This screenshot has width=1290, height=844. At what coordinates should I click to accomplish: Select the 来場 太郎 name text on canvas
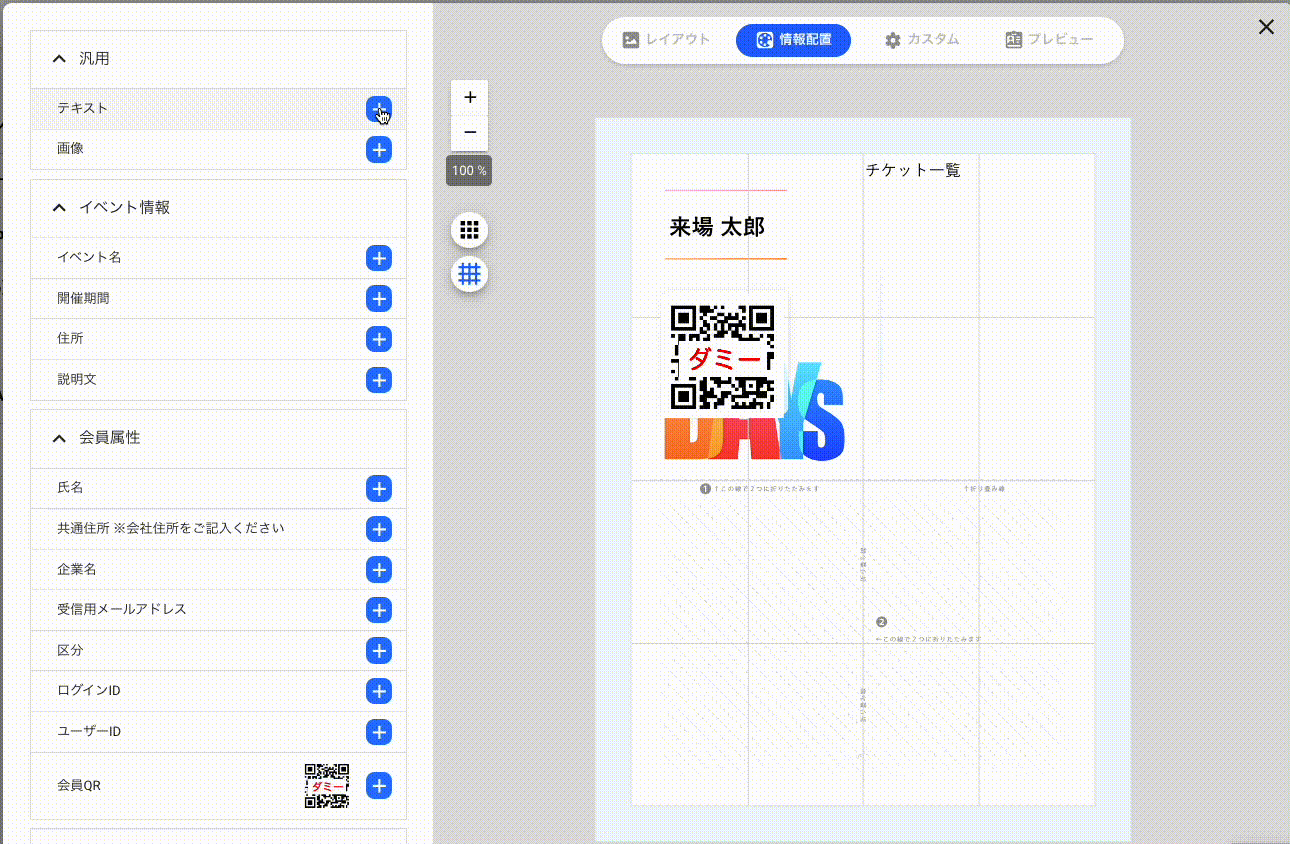(717, 228)
